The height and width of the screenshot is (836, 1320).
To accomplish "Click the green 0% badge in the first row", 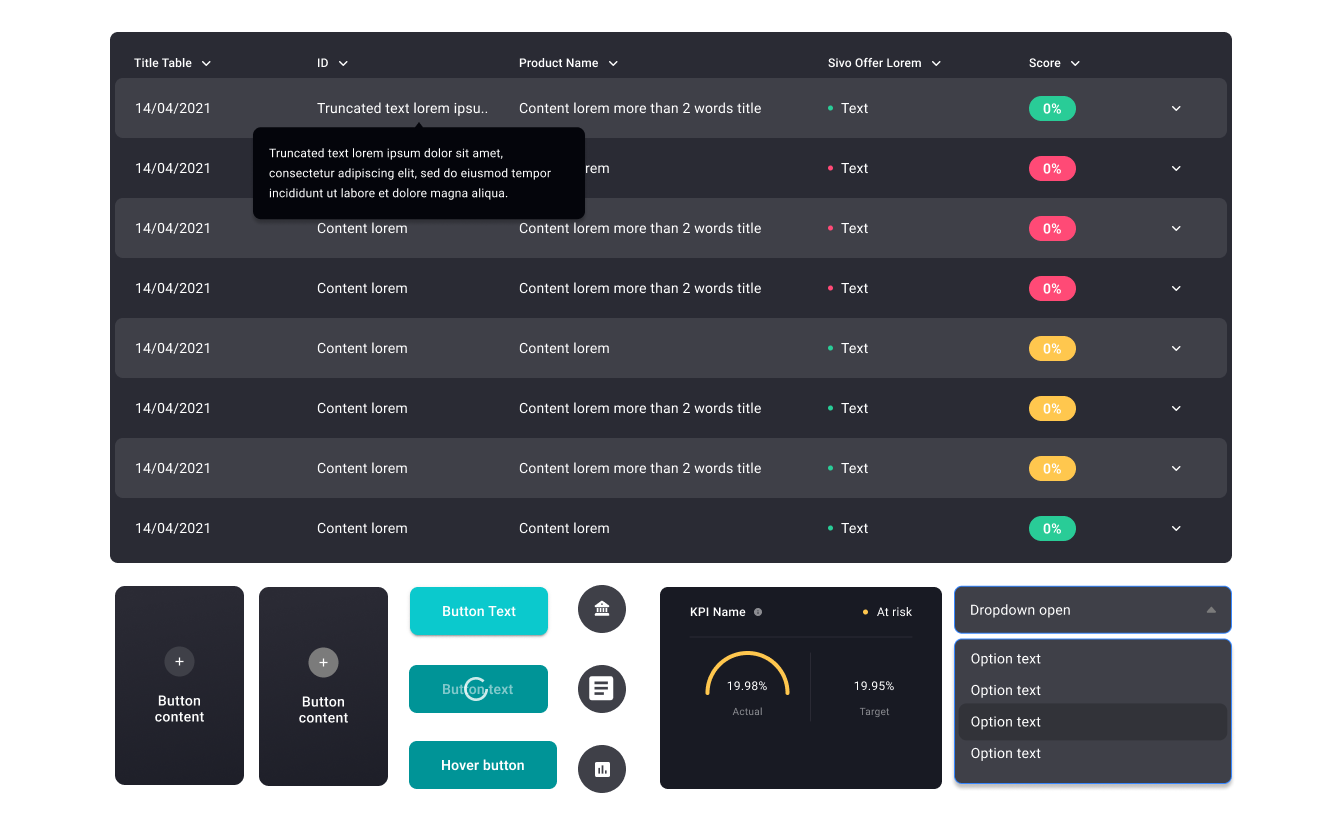I will tap(1052, 108).
